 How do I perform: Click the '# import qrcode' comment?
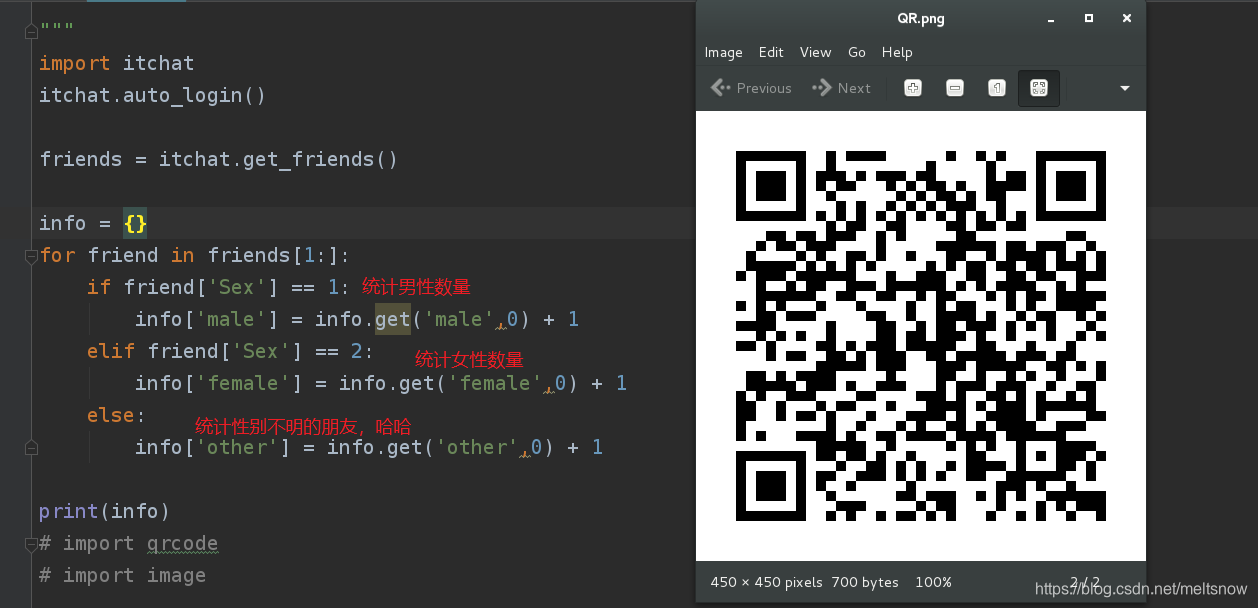[x=129, y=543]
